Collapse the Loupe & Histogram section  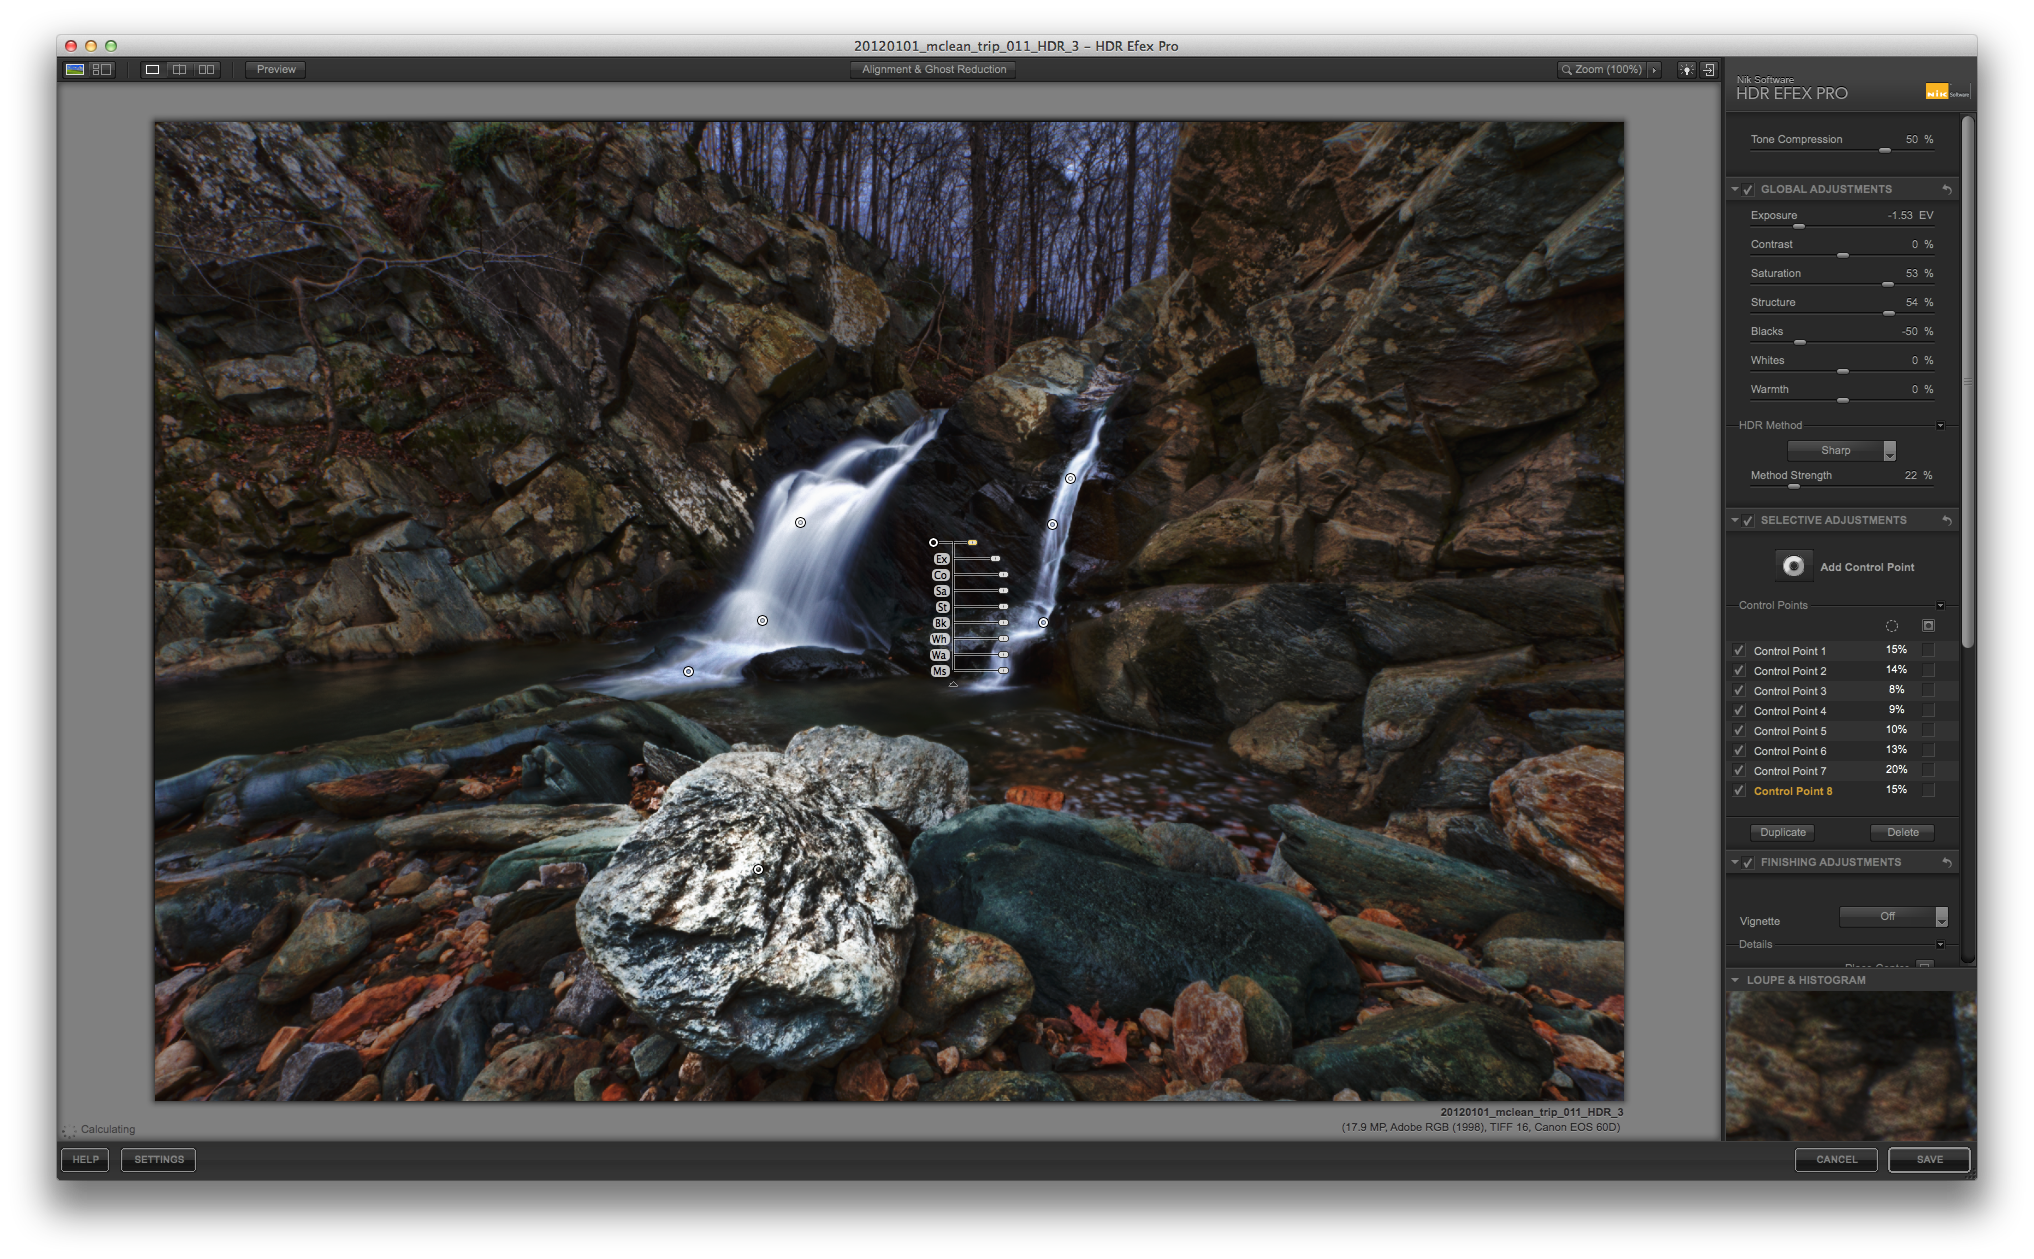click(x=1735, y=980)
